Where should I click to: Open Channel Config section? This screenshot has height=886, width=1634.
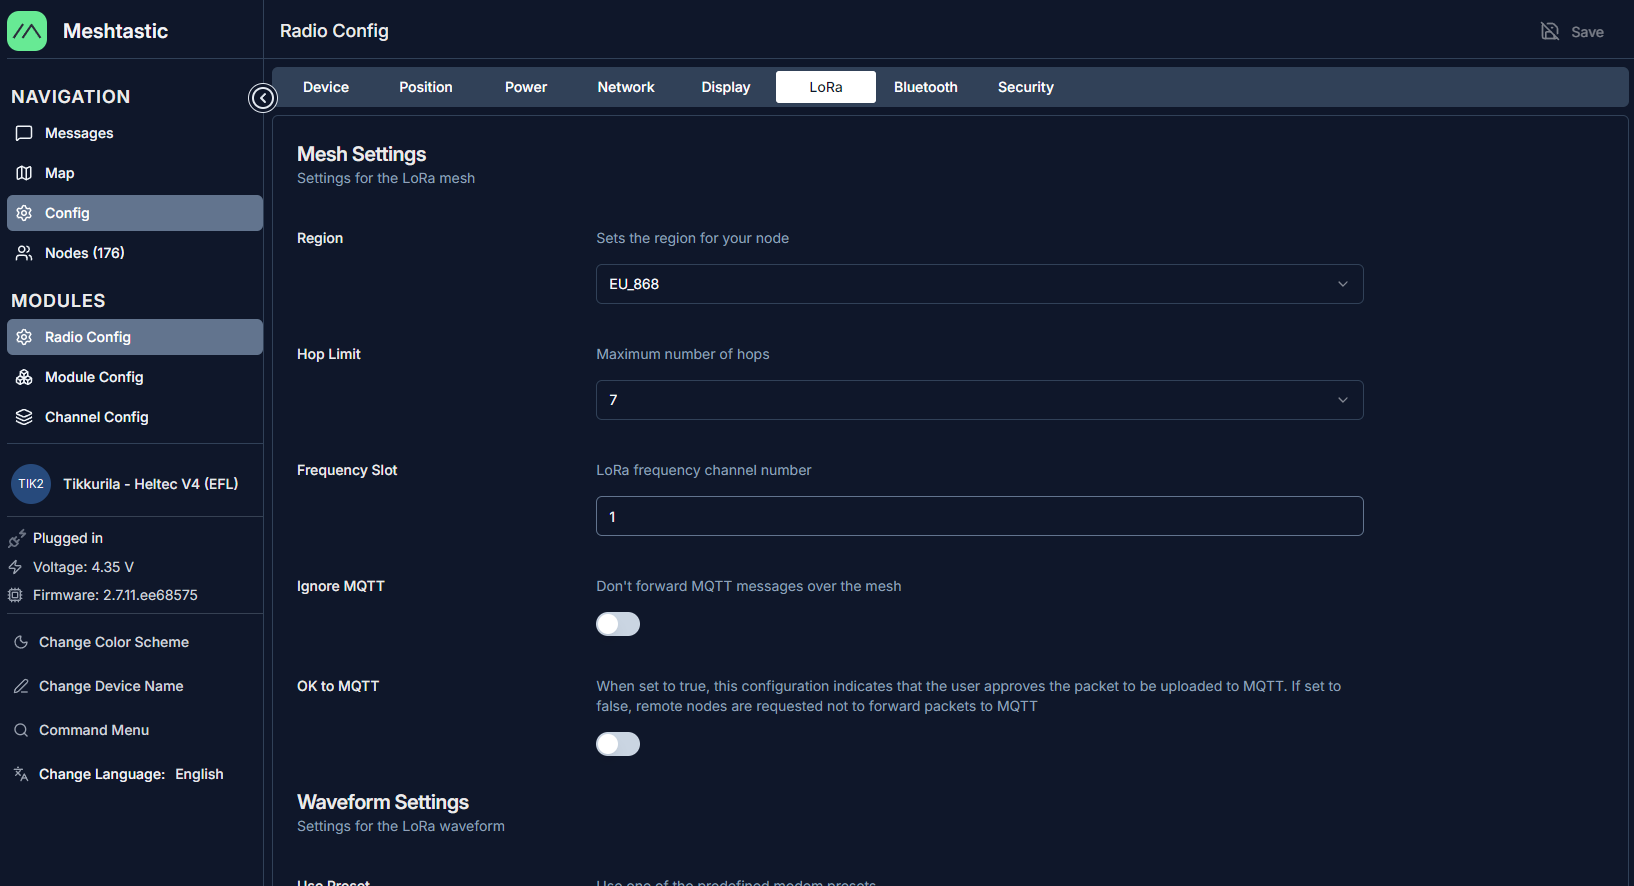click(x=96, y=417)
